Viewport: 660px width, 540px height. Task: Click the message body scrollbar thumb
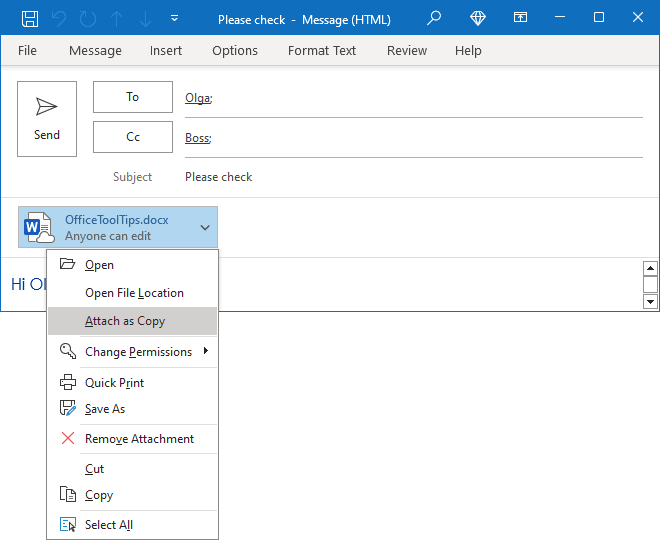(650, 284)
